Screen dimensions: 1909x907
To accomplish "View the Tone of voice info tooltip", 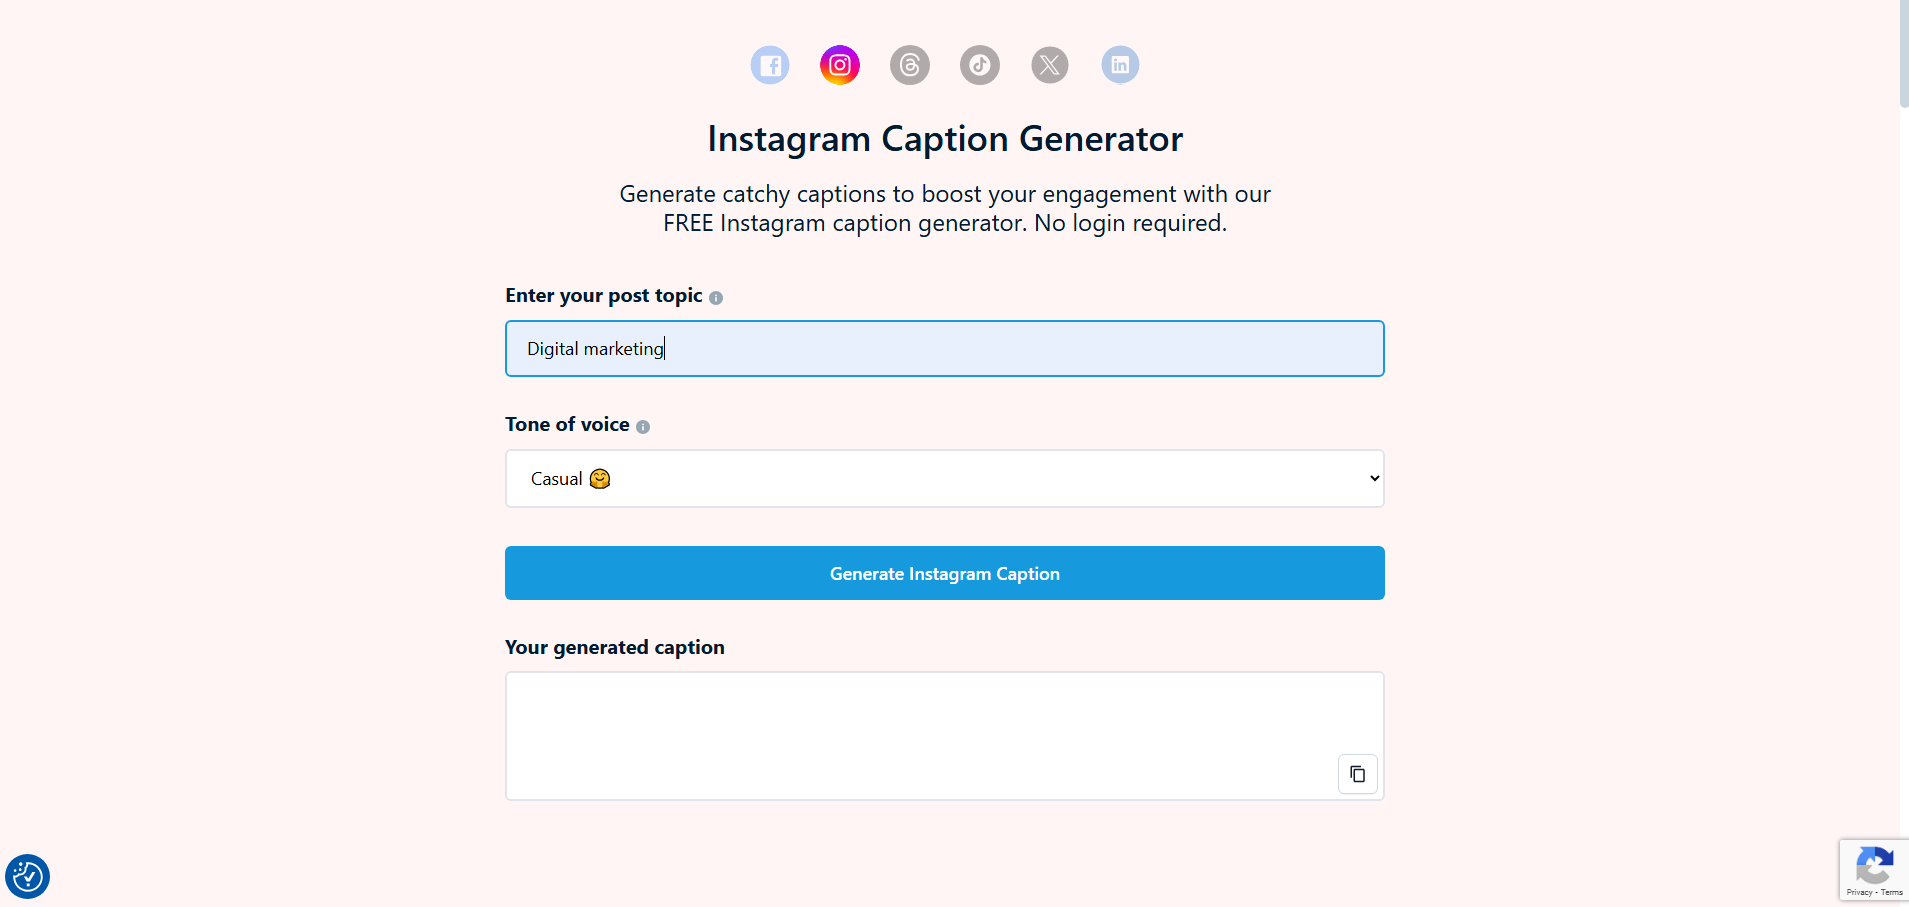I will click(x=643, y=425).
